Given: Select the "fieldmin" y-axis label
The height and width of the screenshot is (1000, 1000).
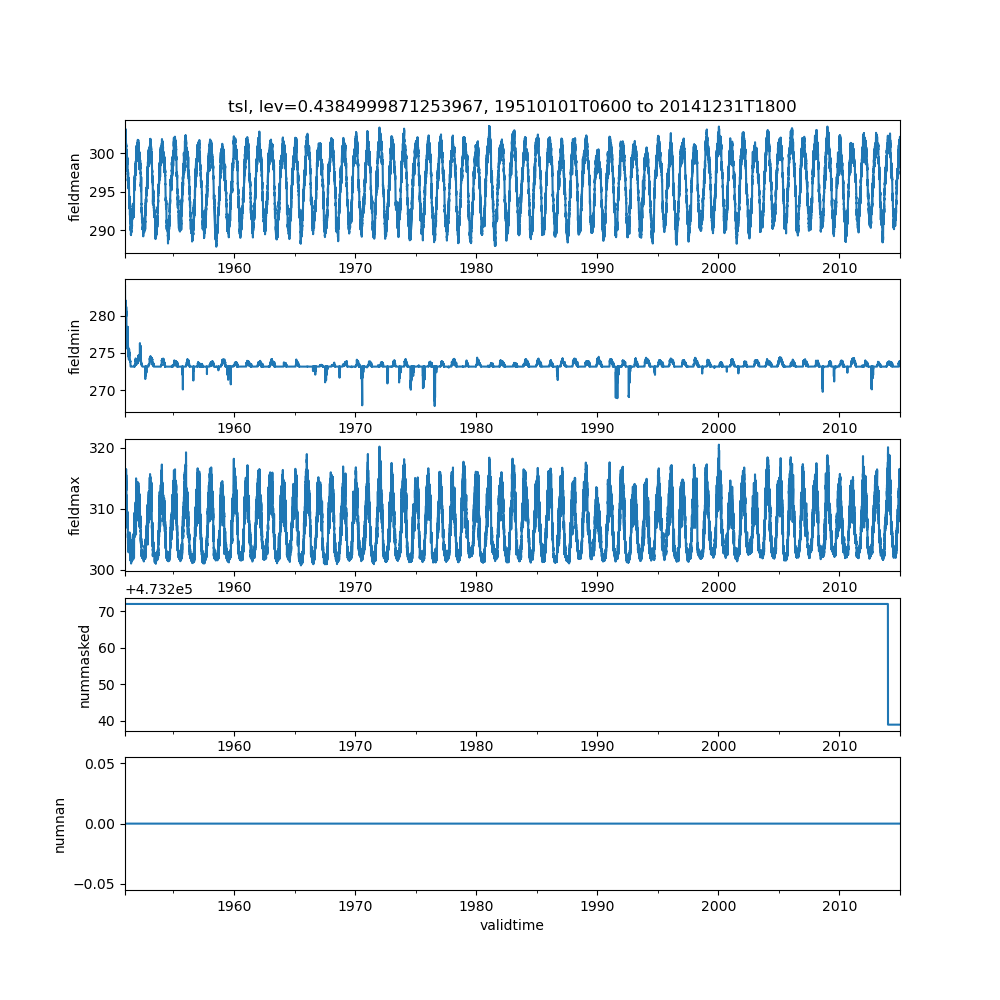Looking at the screenshot, I should pyautogui.click(x=75, y=346).
